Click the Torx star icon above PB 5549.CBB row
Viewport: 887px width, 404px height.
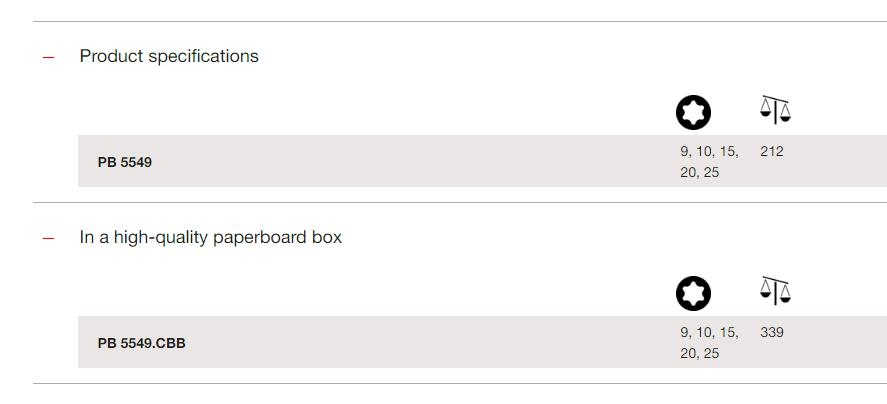tap(693, 293)
